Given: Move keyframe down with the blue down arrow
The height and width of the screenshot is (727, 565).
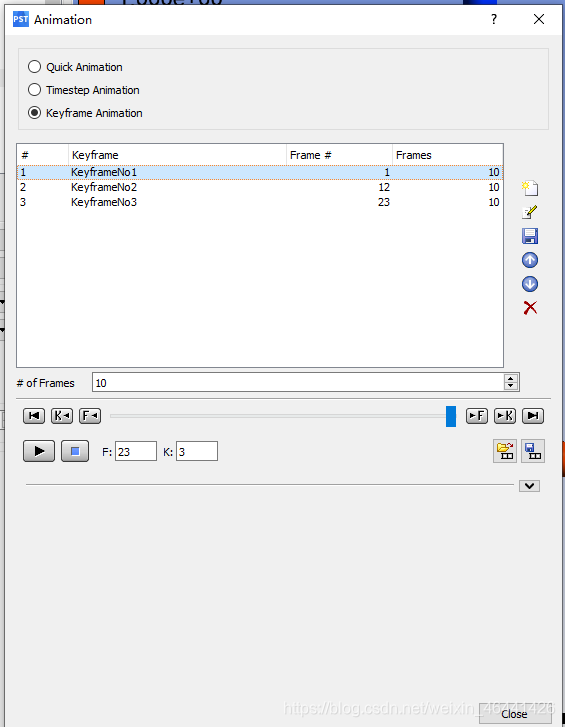Looking at the screenshot, I should [530, 284].
